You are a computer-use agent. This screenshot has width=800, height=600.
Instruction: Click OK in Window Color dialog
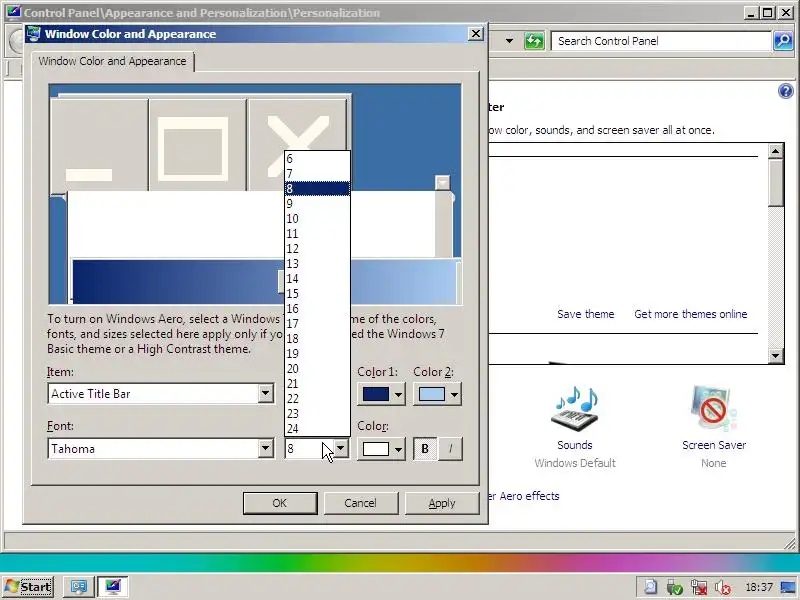click(x=280, y=503)
